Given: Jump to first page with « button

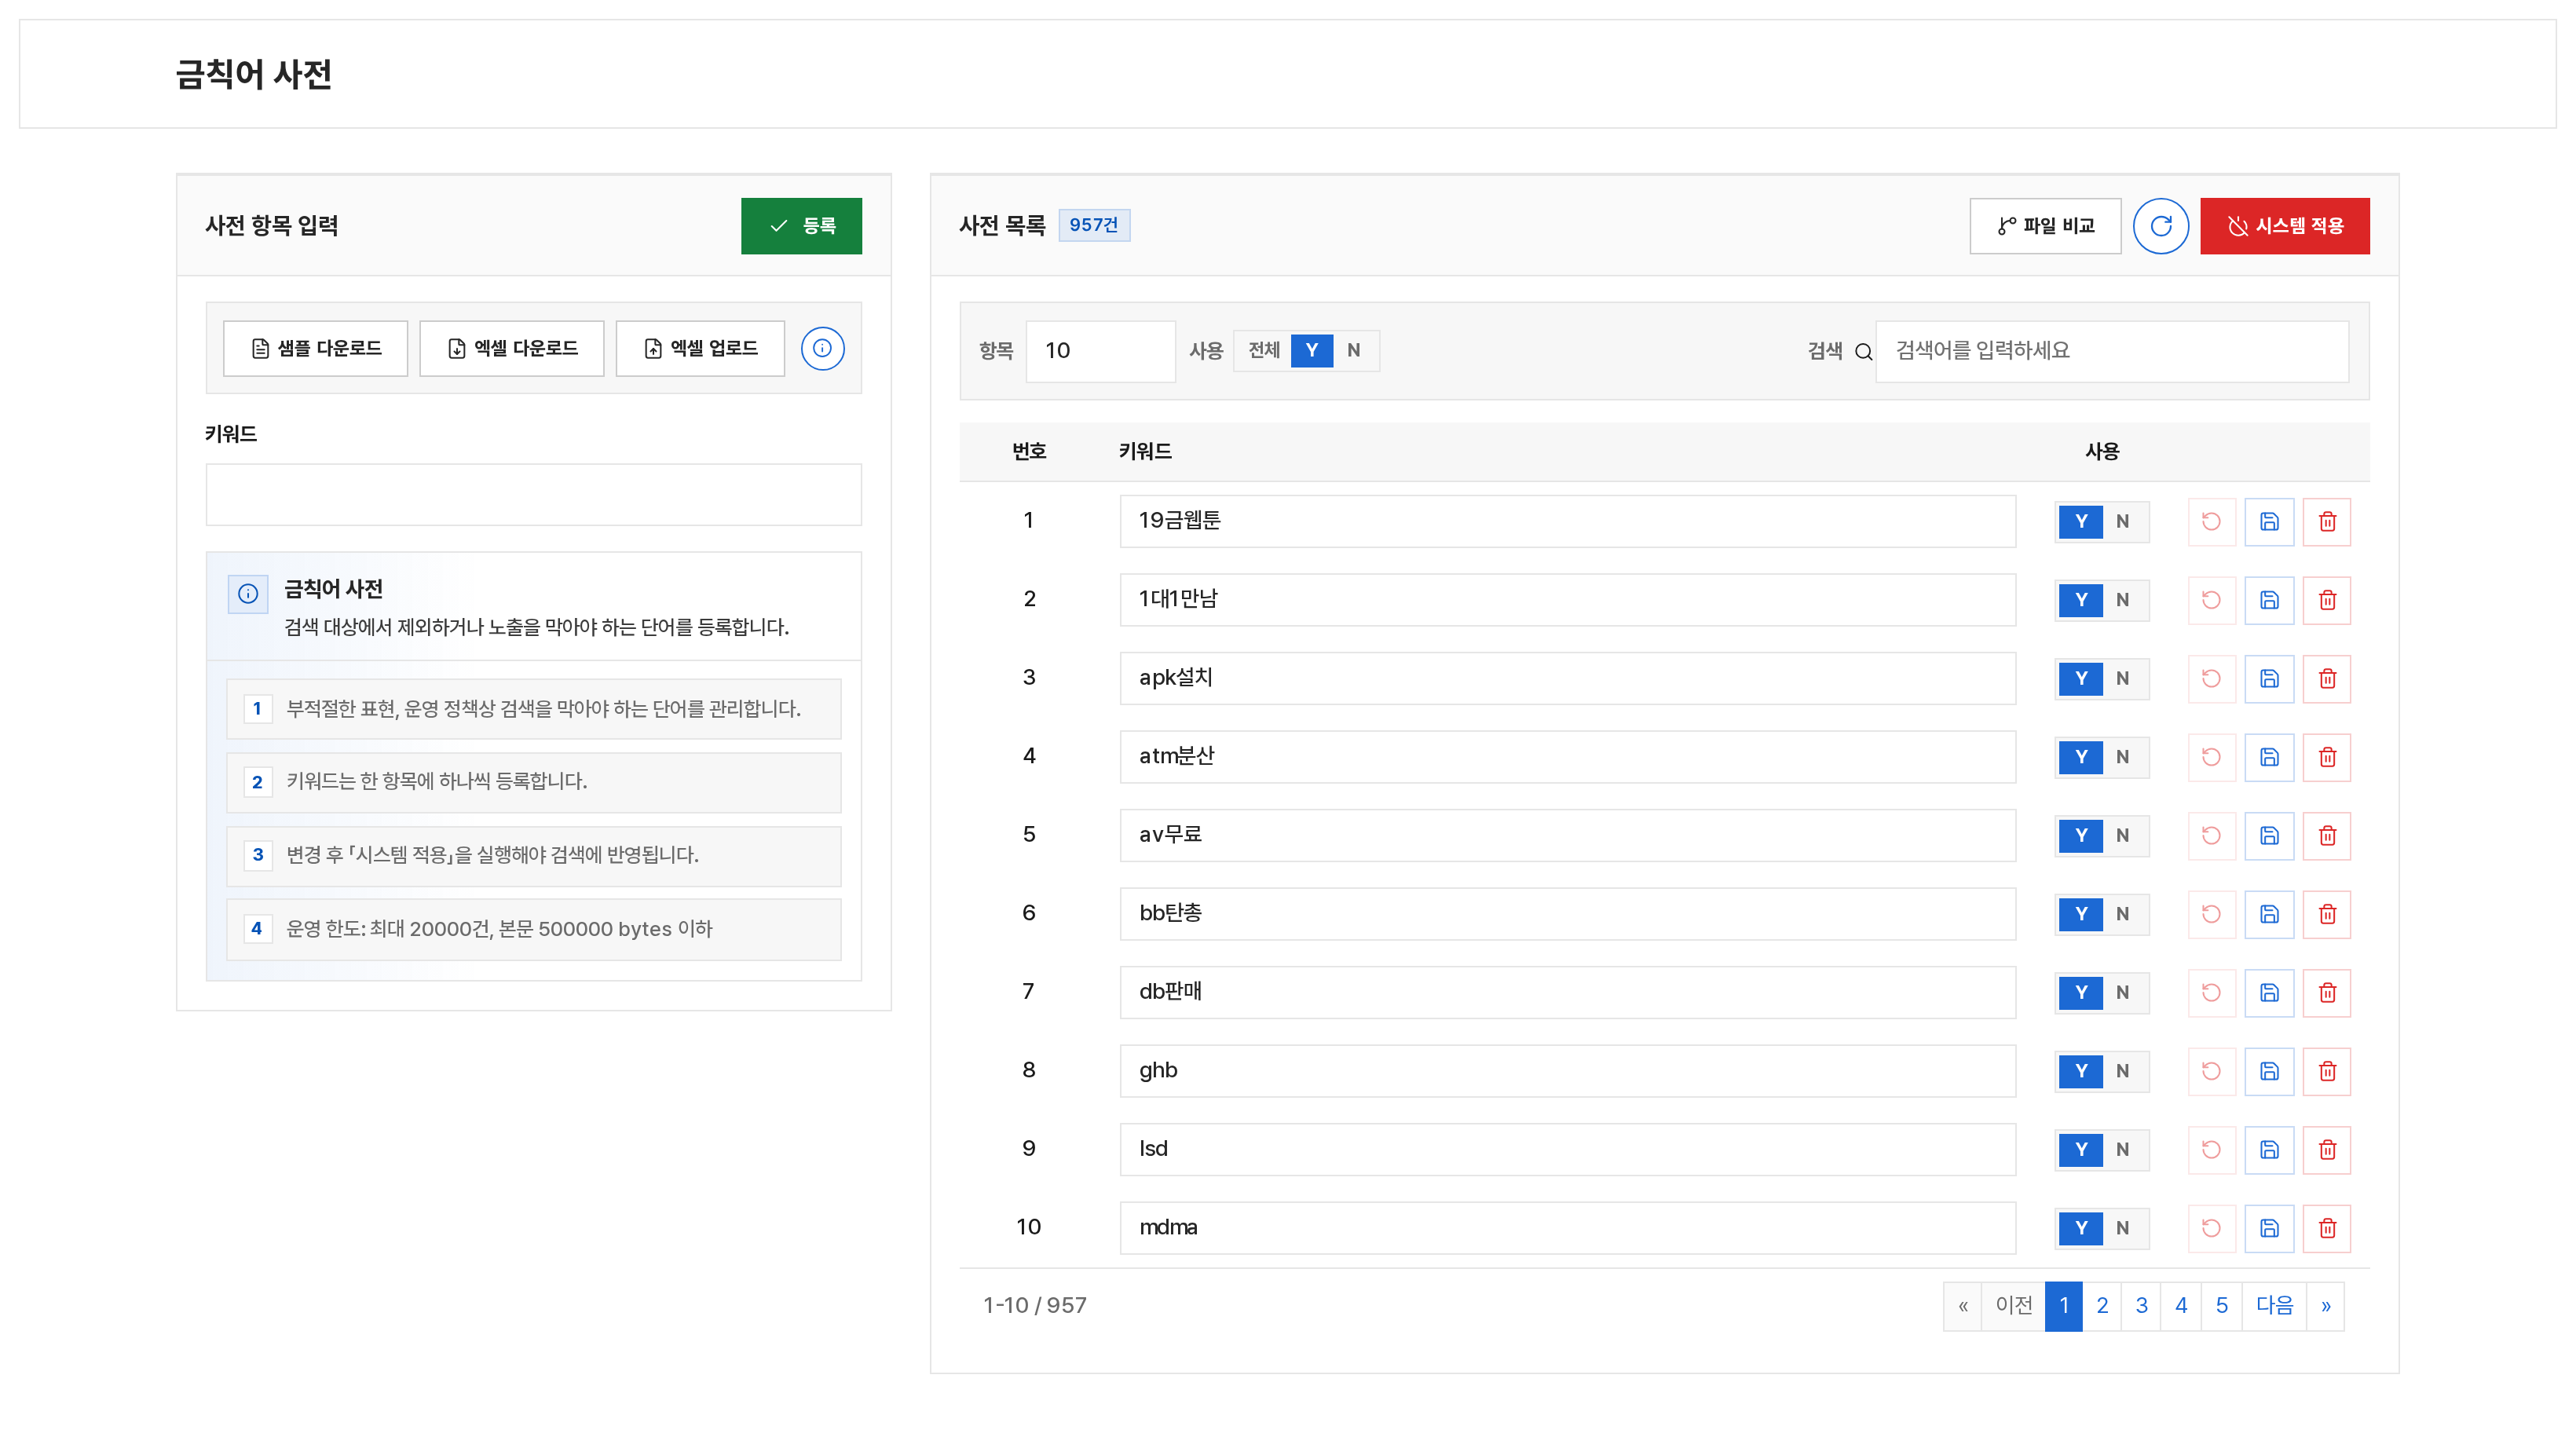Looking at the screenshot, I should coord(1962,1306).
